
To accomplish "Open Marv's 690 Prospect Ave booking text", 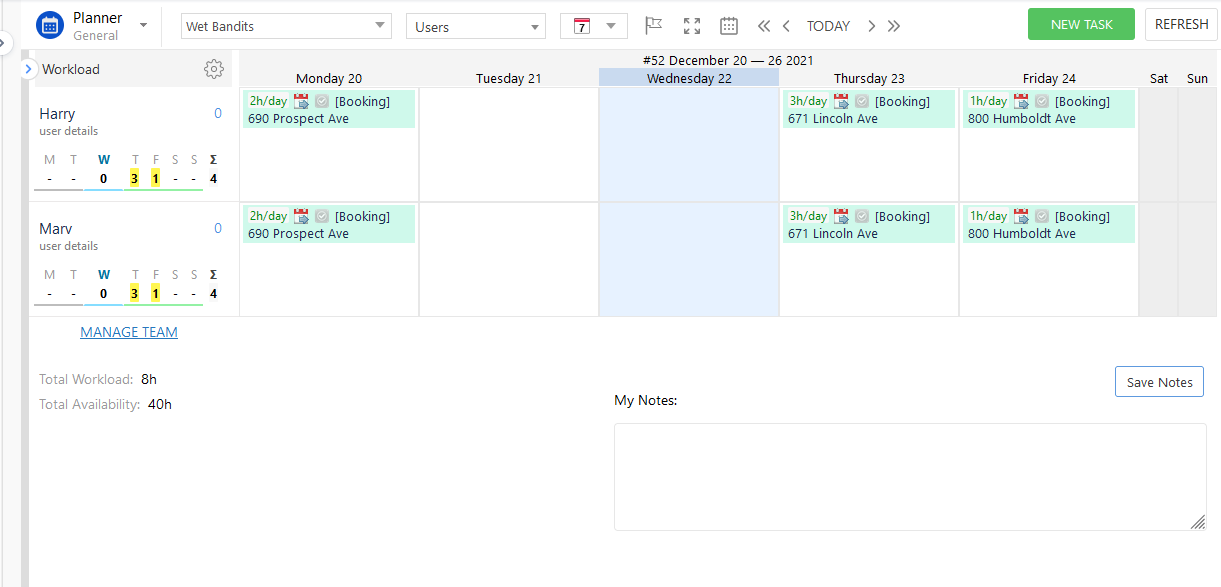I will pos(298,234).
